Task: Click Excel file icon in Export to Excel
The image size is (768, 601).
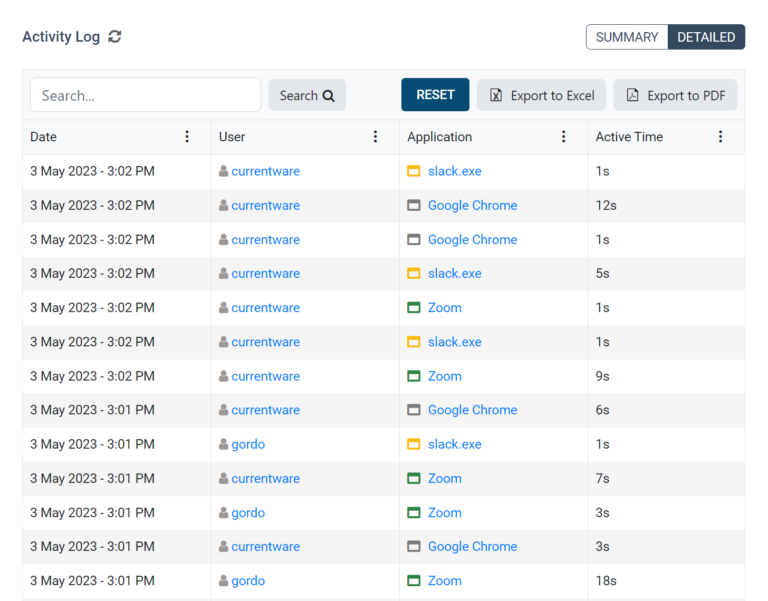Action: [496, 95]
